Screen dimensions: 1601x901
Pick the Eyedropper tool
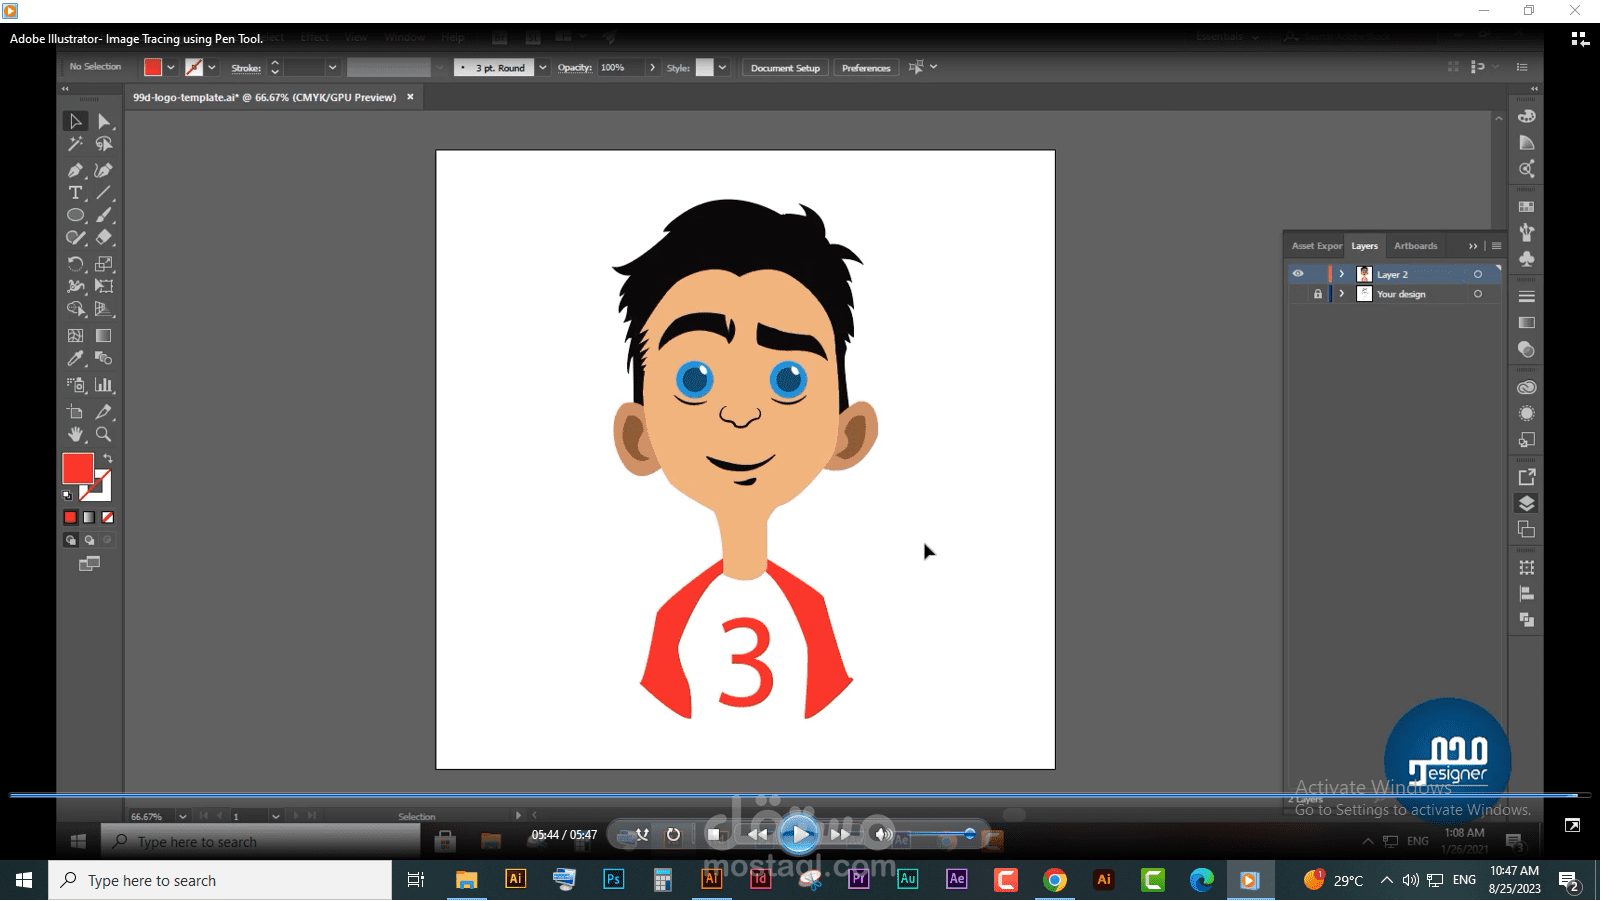(75, 358)
